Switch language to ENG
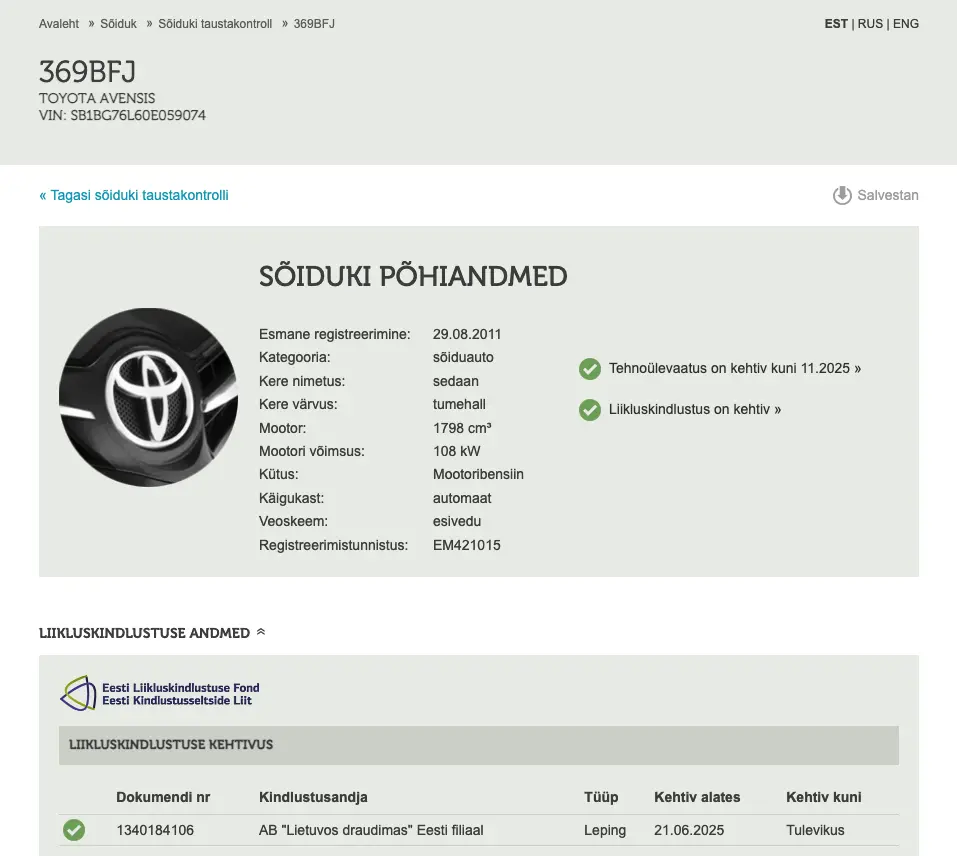This screenshot has height=856, width=957. tap(906, 24)
